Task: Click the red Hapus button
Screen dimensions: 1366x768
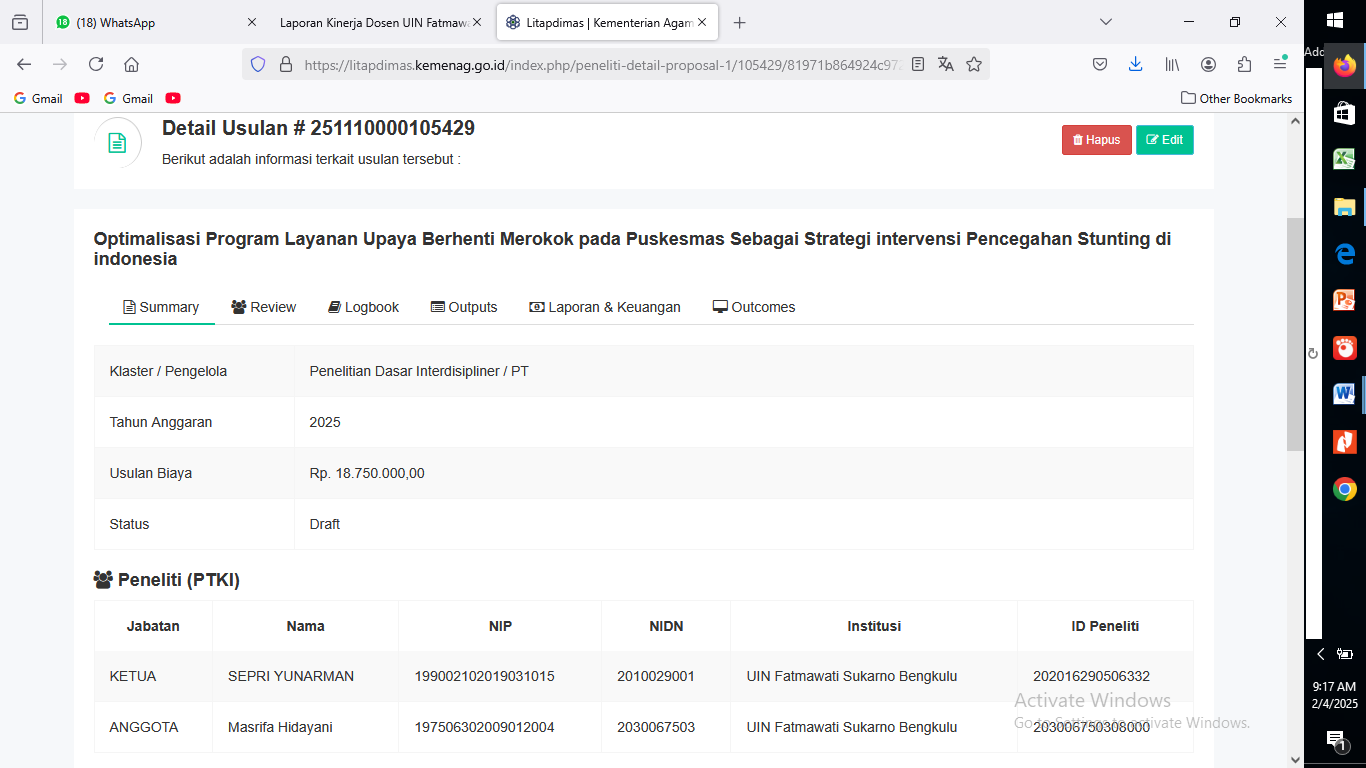Action: (x=1096, y=140)
